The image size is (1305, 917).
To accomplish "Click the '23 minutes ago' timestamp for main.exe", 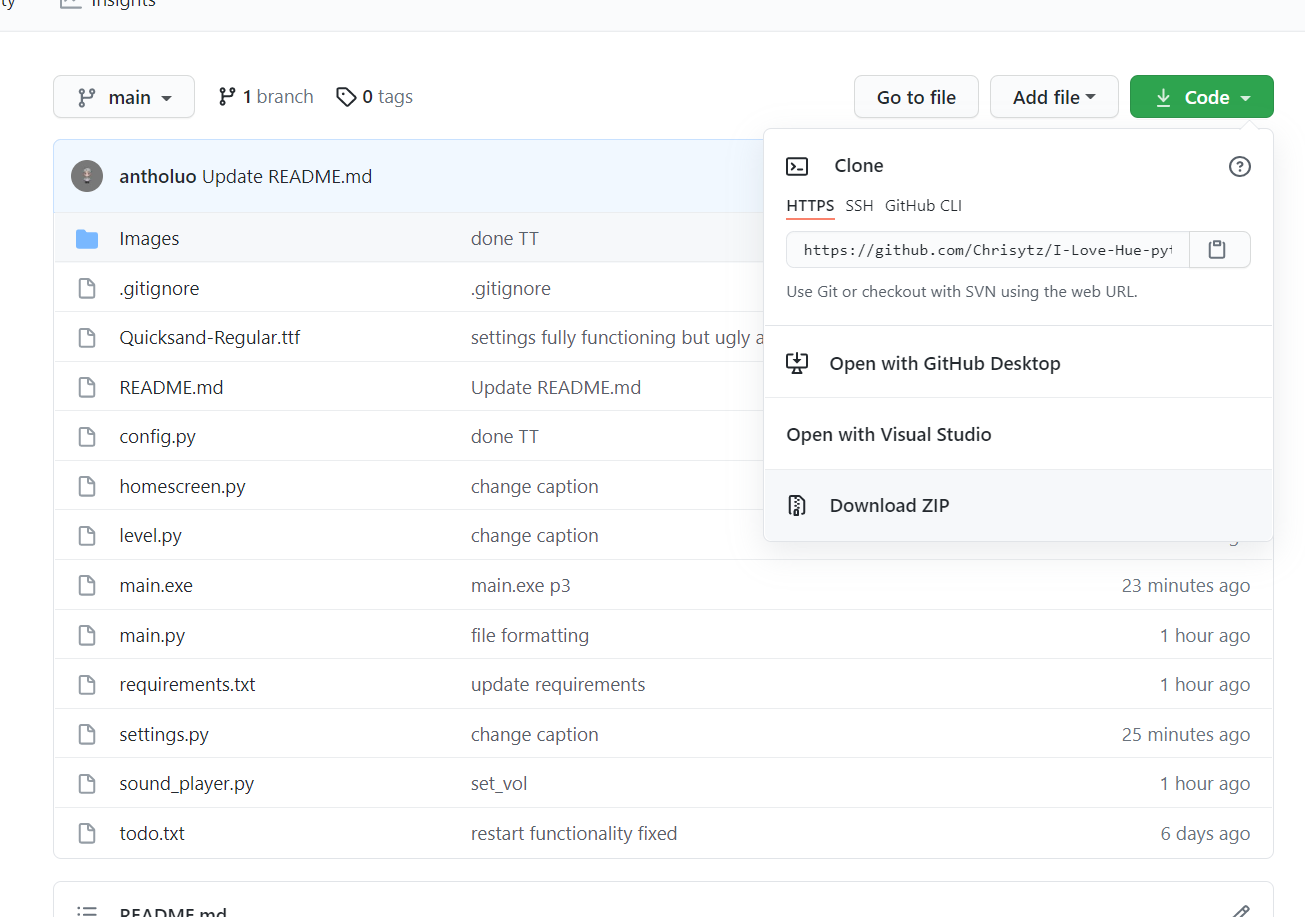I will pyautogui.click(x=1186, y=585).
